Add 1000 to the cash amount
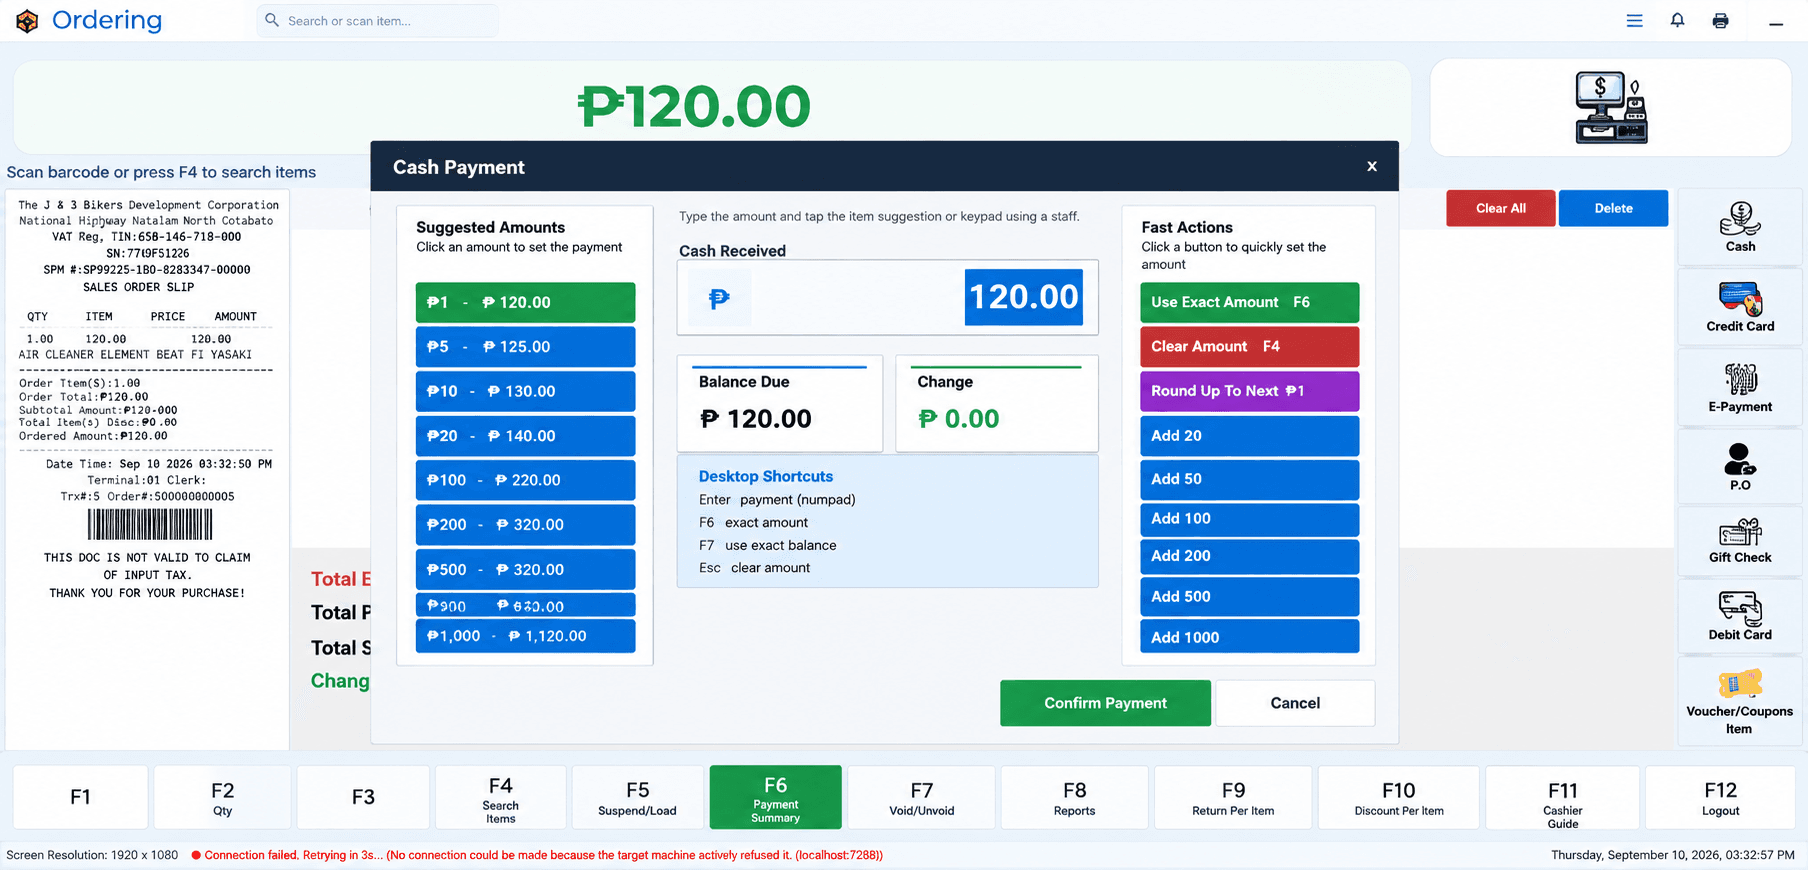This screenshot has height=870, width=1808. pyautogui.click(x=1249, y=637)
